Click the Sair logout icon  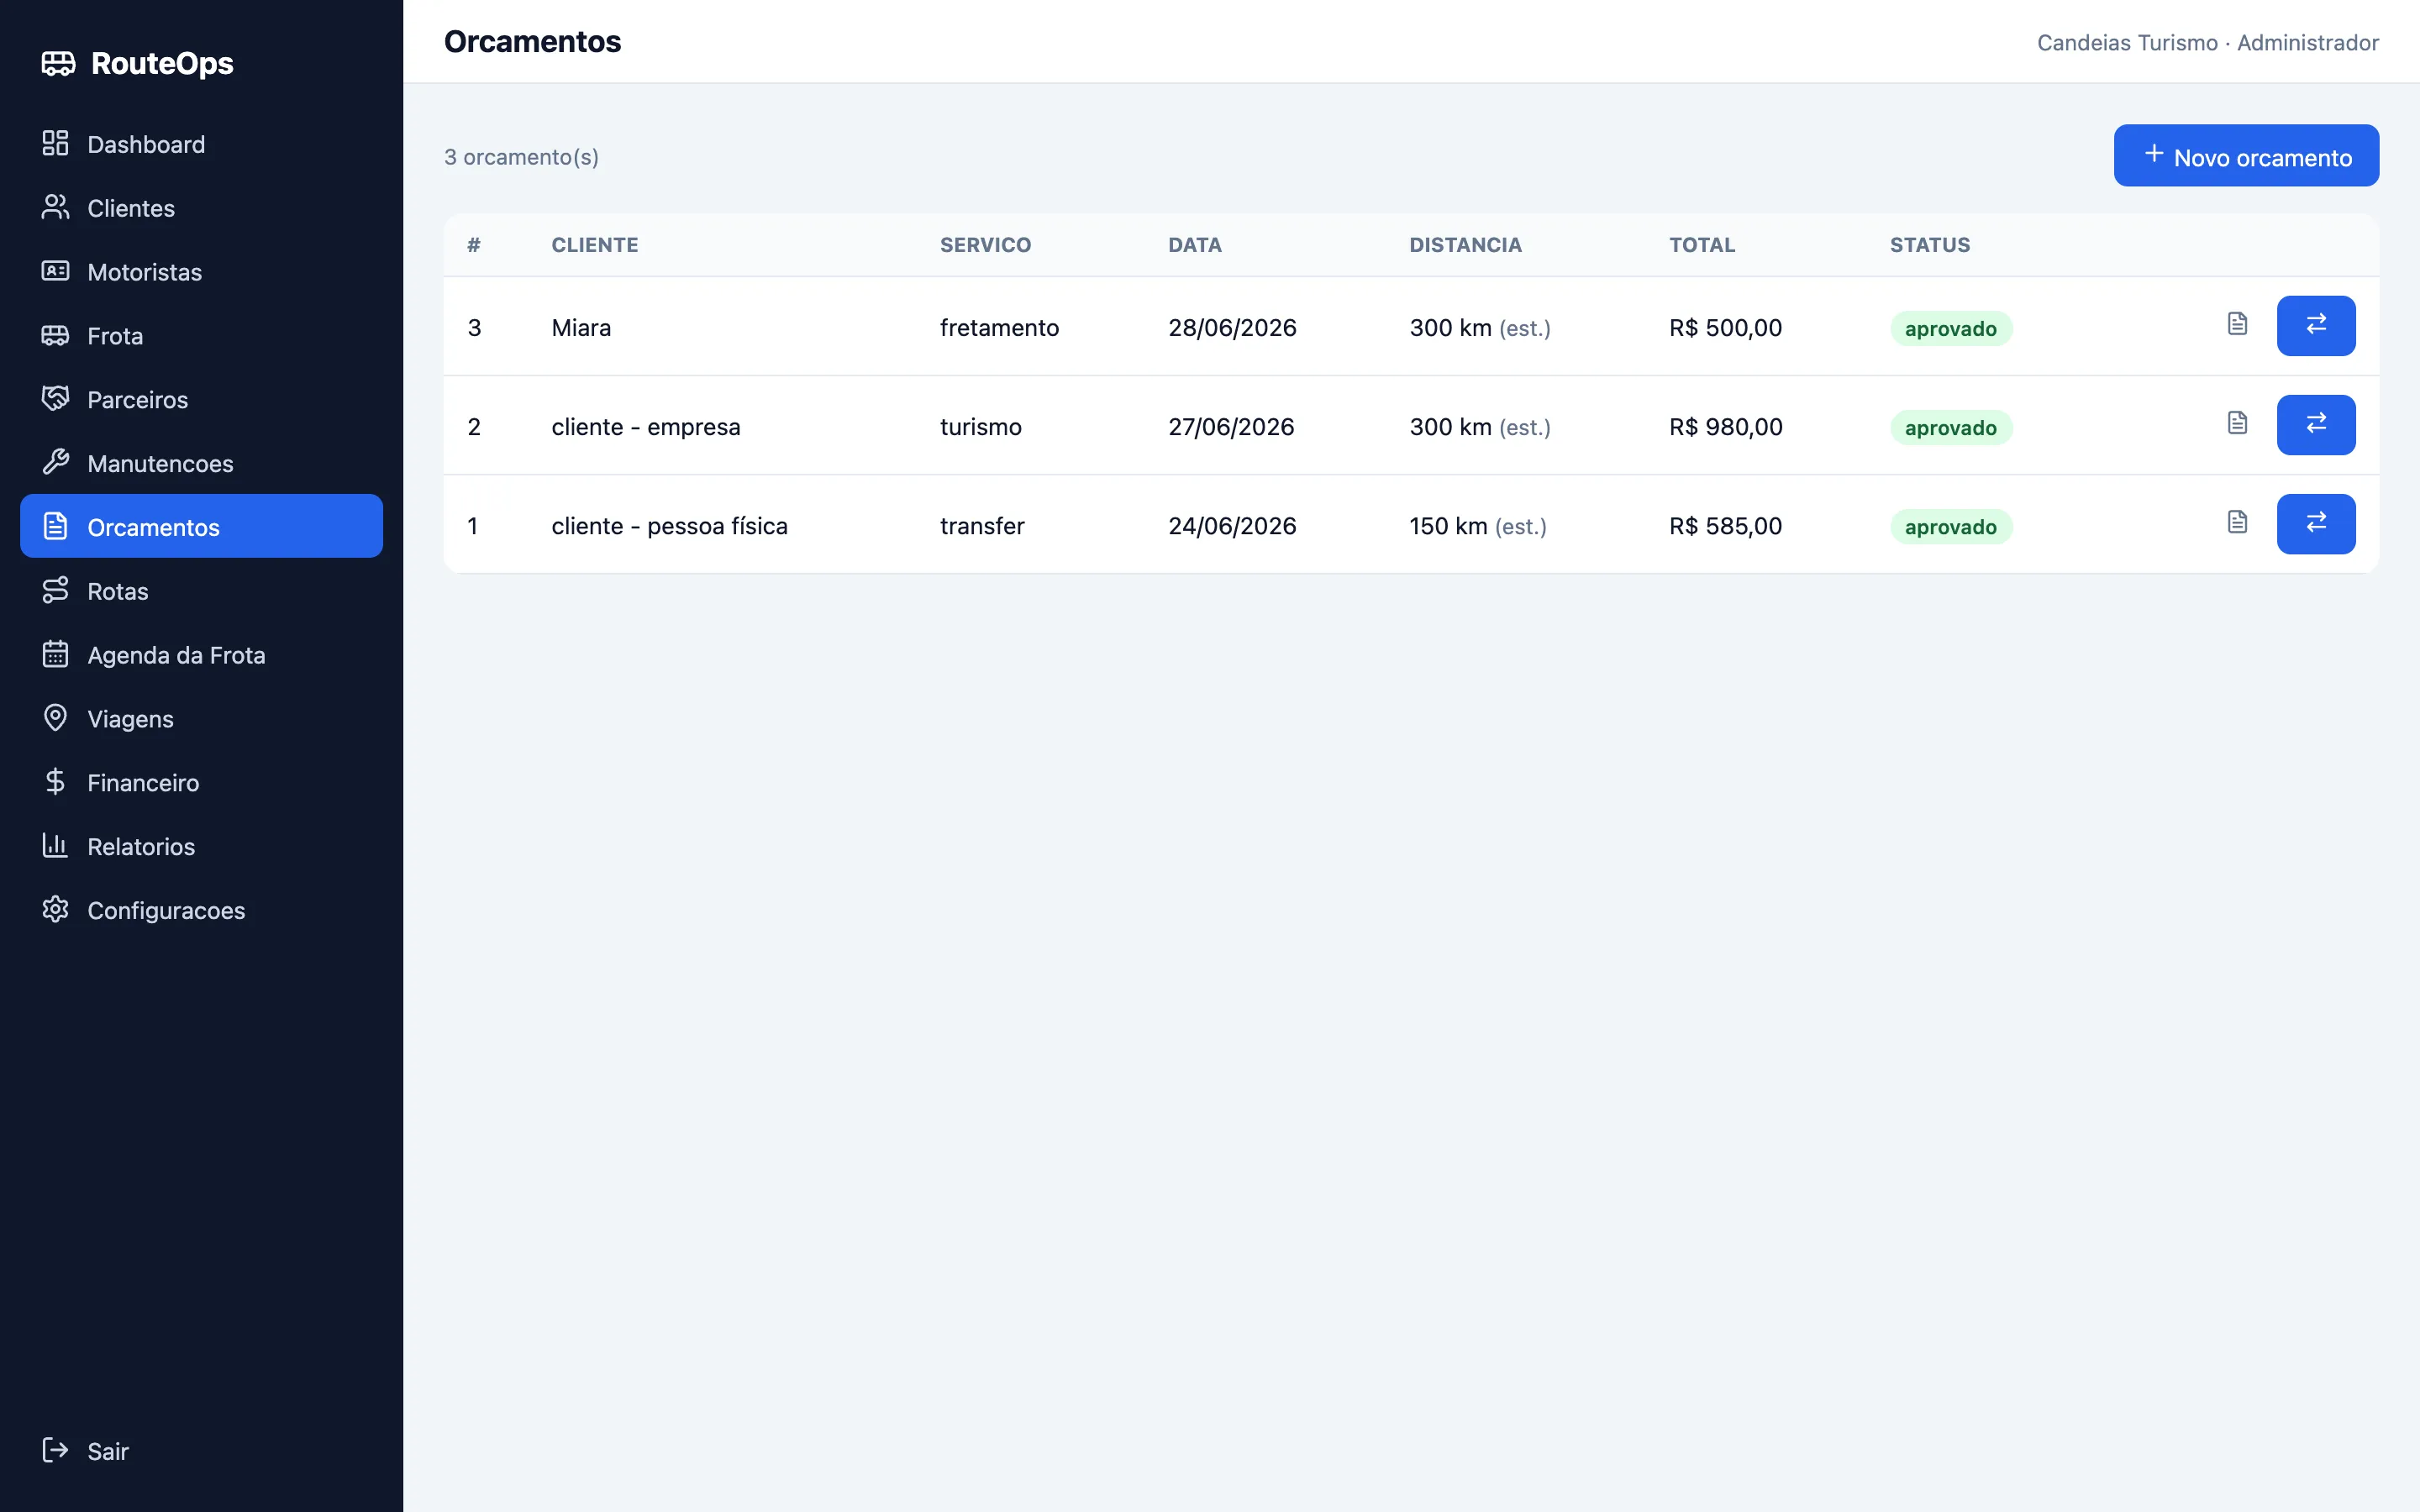[55, 1450]
